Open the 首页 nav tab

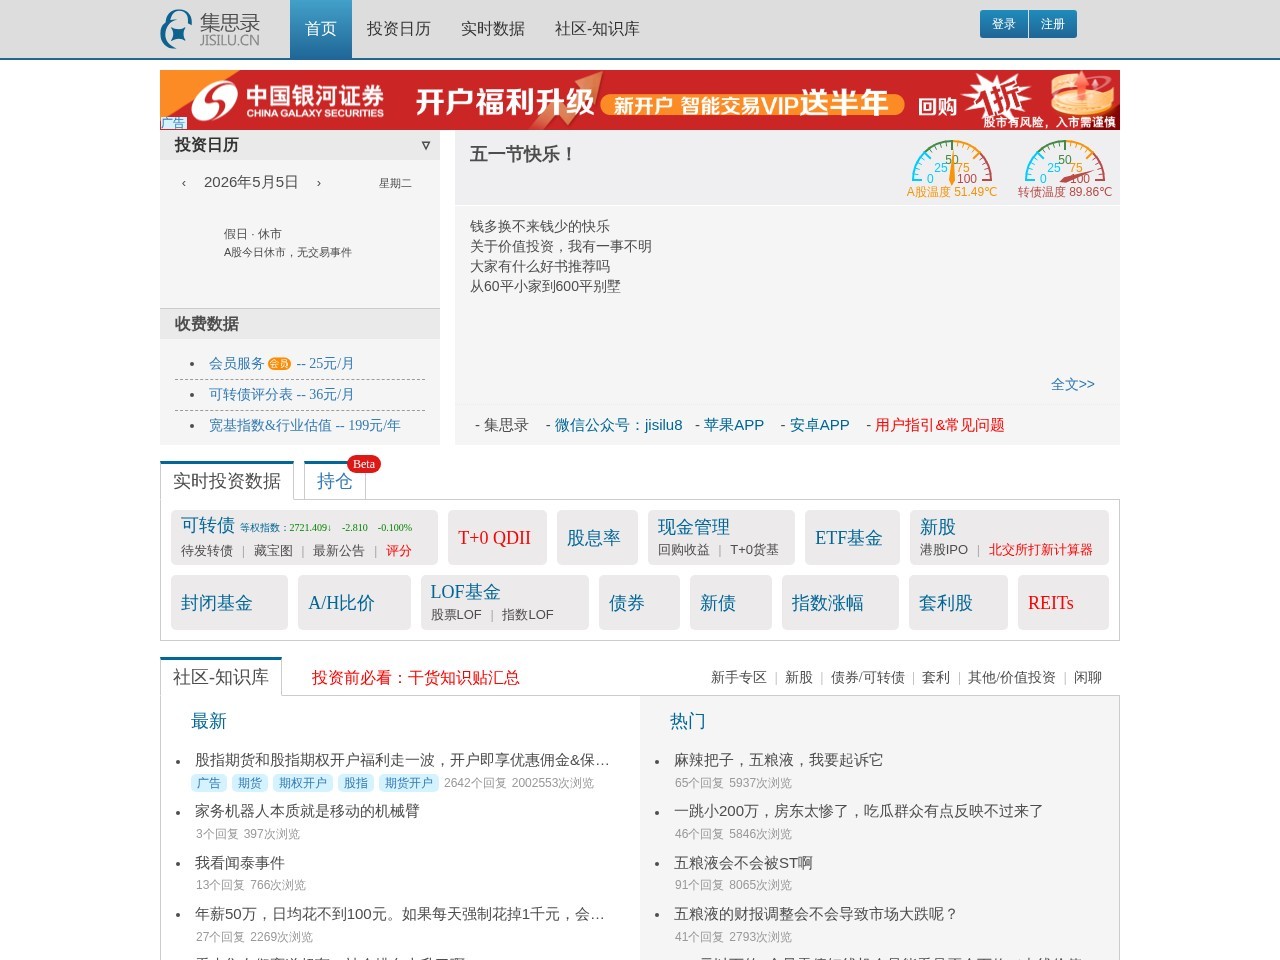(x=321, y=29)
